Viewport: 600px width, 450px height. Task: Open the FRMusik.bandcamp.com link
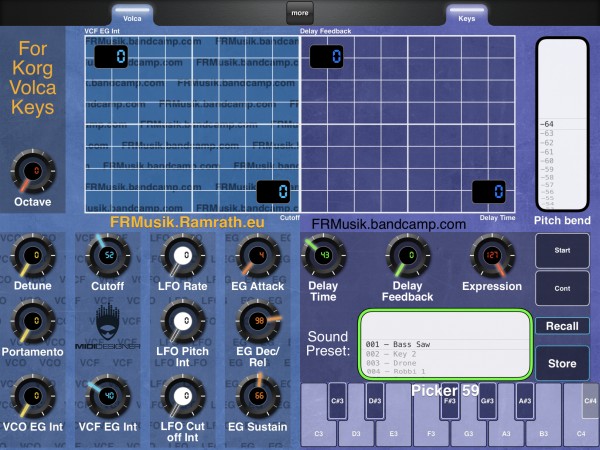[389, 224]
